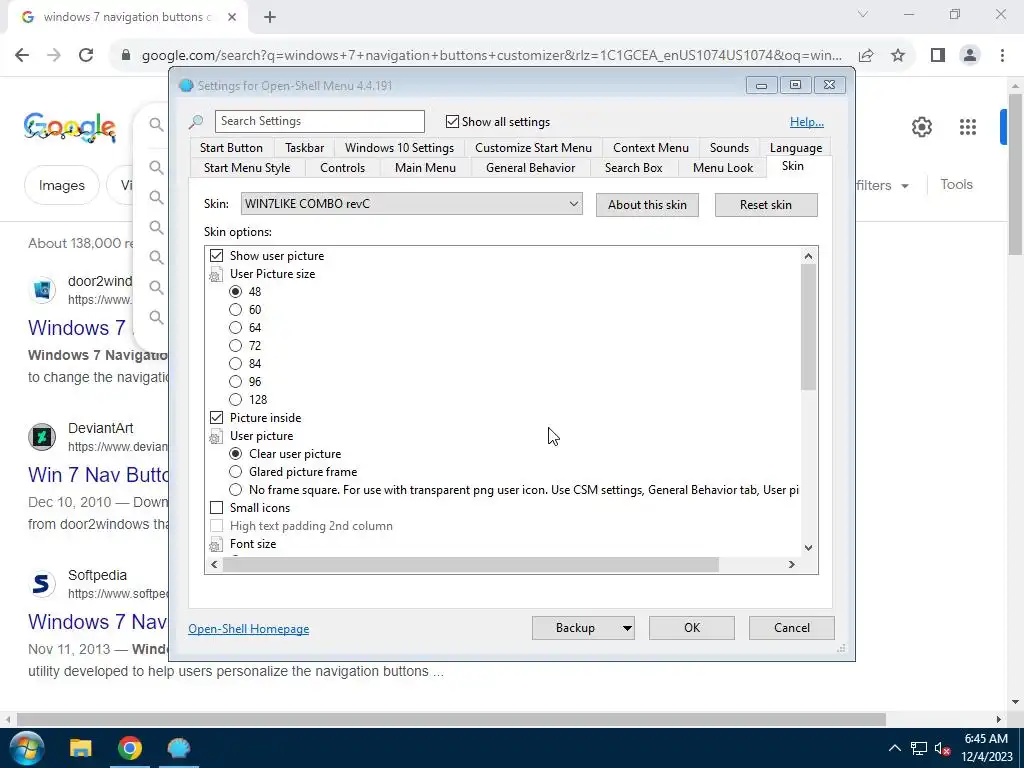Viewport: 1024px width, 768px height.
Task: Open File Explorer from the taskbar
Action: coord(80,748)
